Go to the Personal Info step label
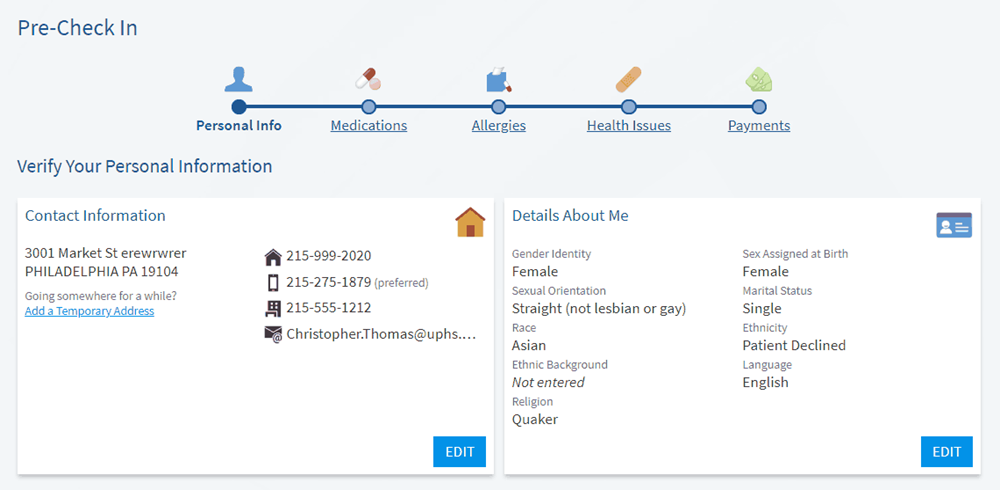 click(239, 126)
